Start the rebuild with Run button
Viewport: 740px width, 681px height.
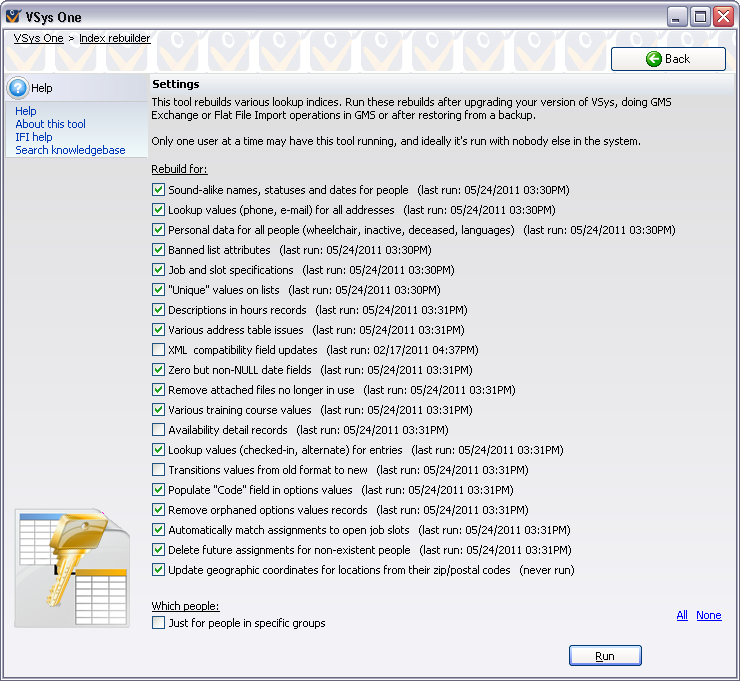coord(605,656)
